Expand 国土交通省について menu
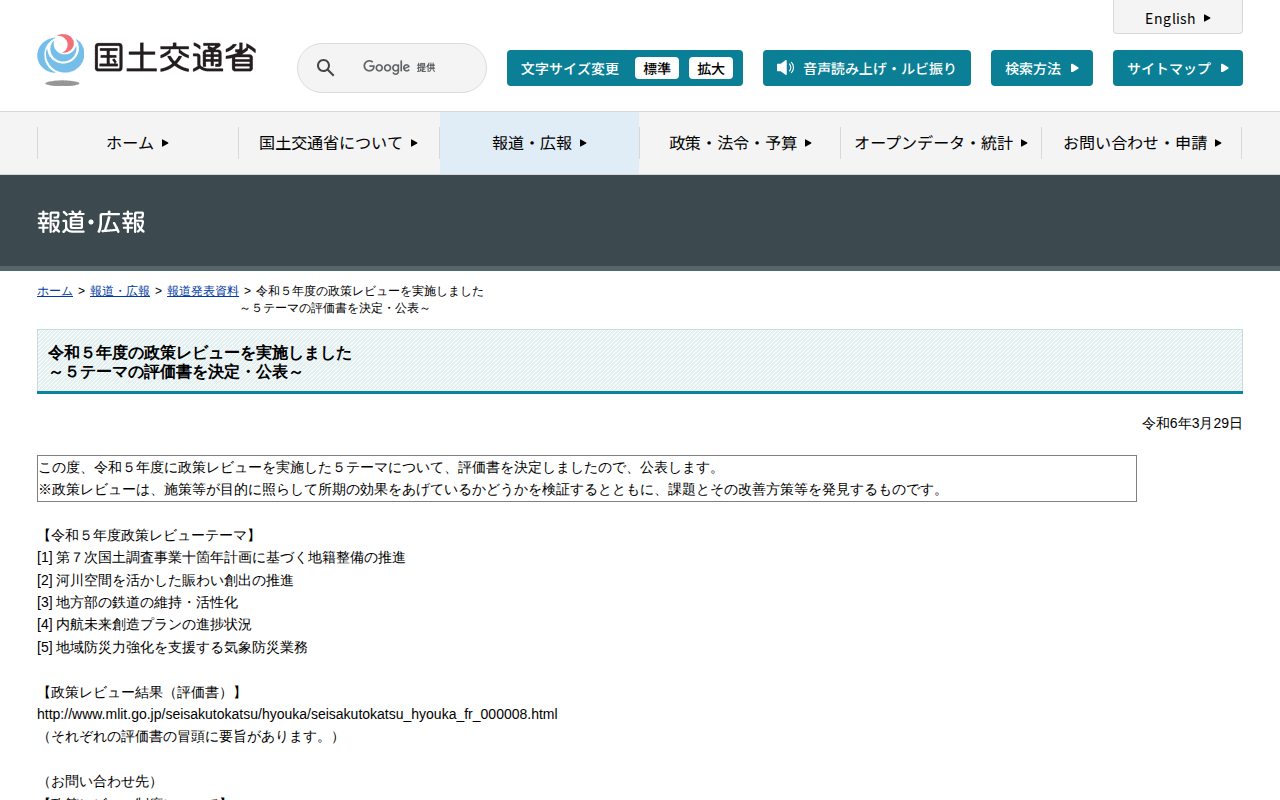 point(338,143)
